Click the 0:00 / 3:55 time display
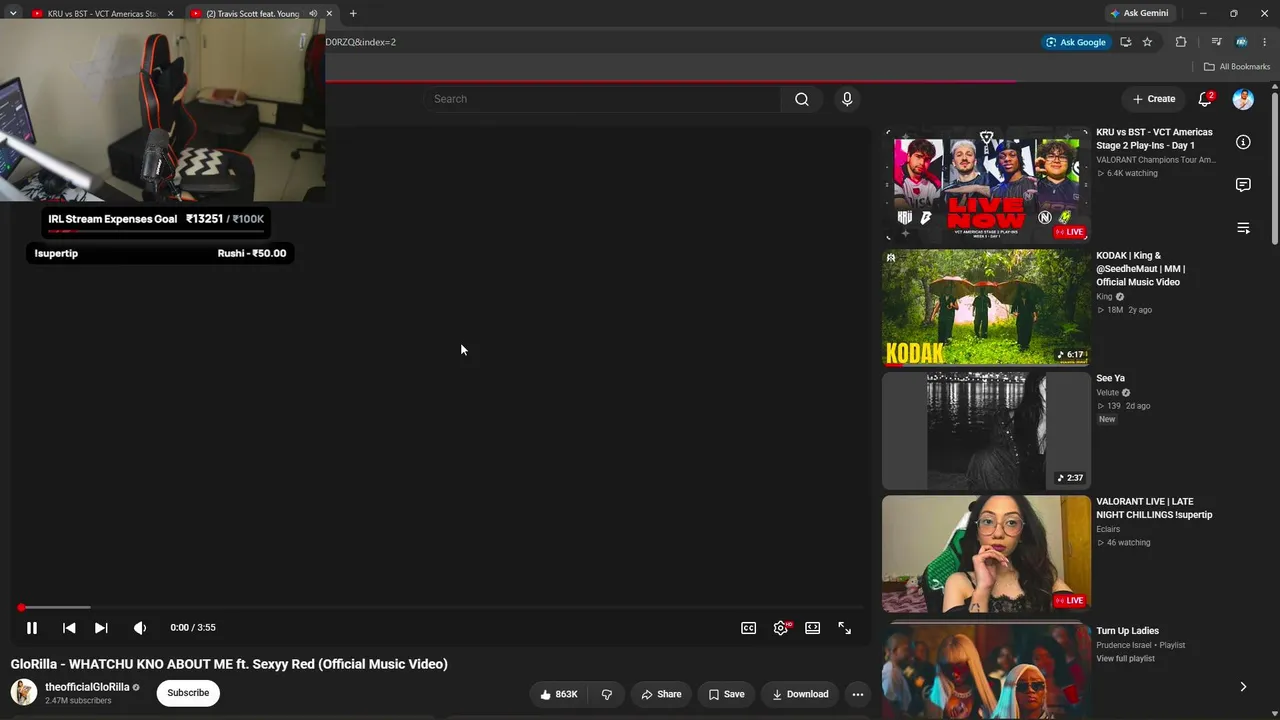Screen dimensions: 1280x720 193,628
